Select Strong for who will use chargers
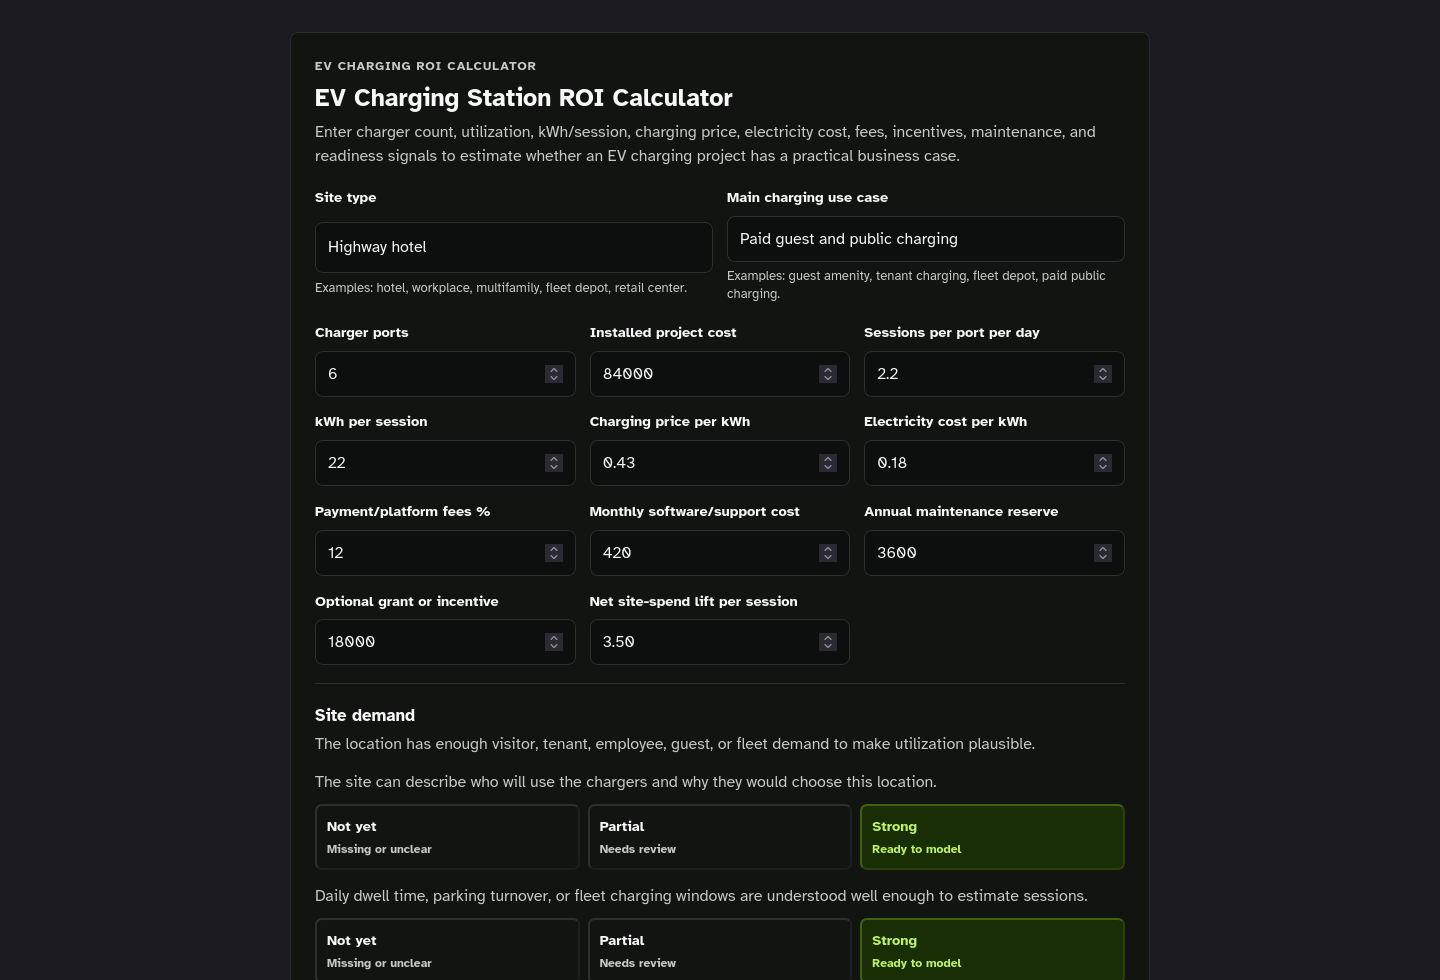The image size is (1440, 980). tap(992, 837)
